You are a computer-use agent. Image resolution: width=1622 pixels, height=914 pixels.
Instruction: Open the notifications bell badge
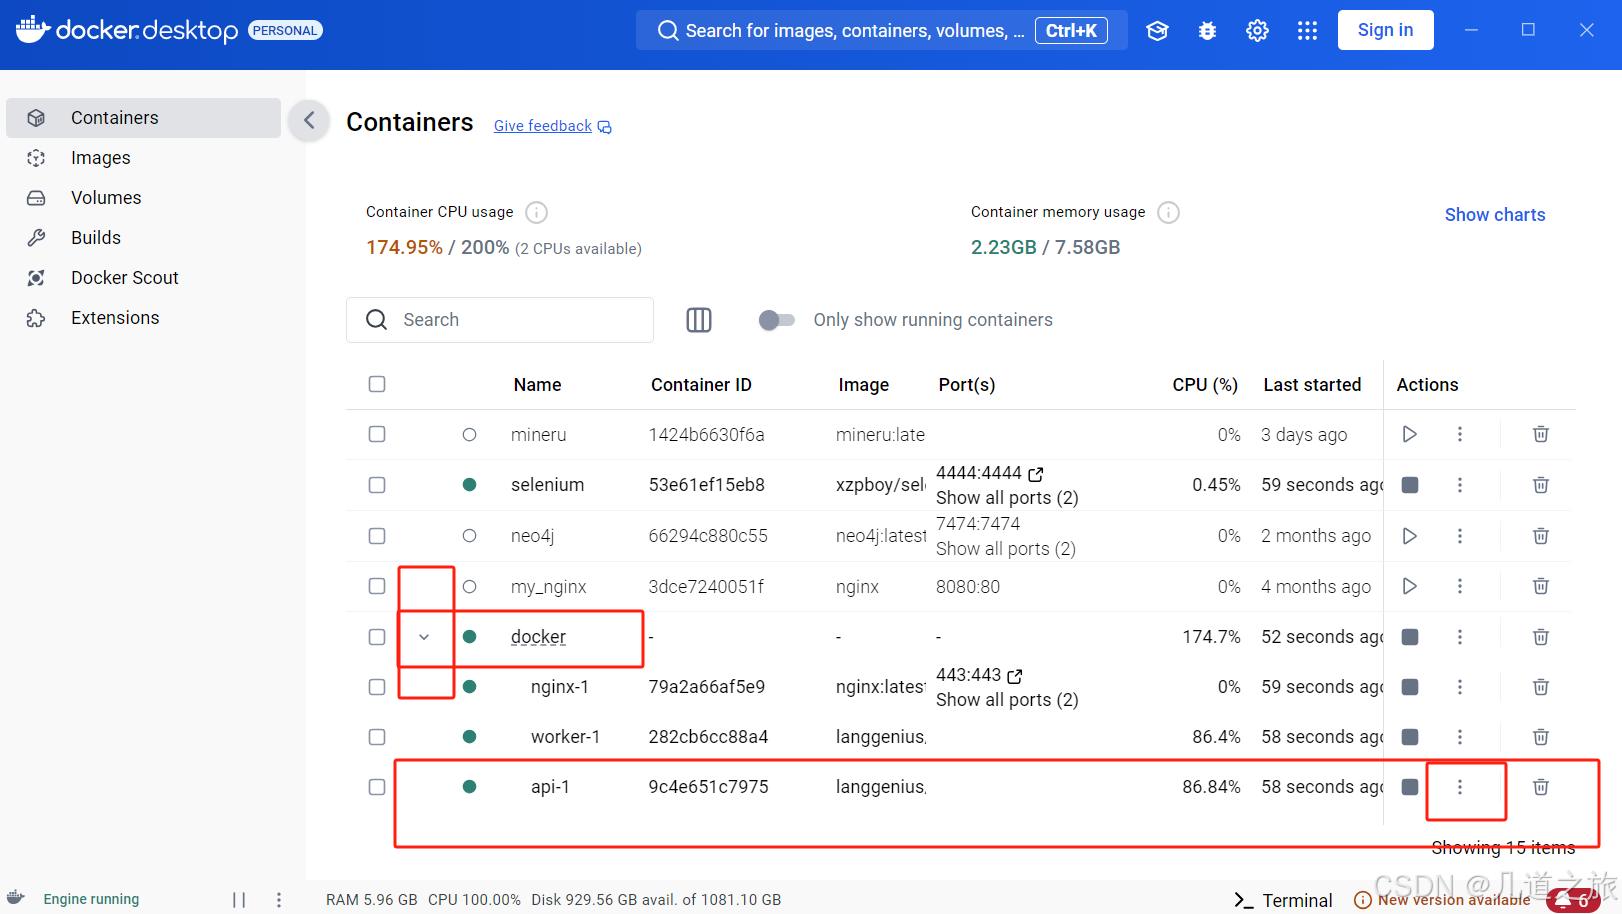point(1572,900)
